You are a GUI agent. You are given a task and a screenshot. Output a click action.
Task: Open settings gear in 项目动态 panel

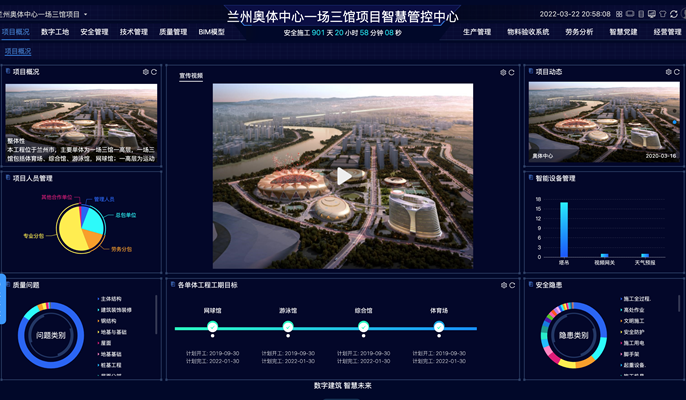click(x=667, y=72)
